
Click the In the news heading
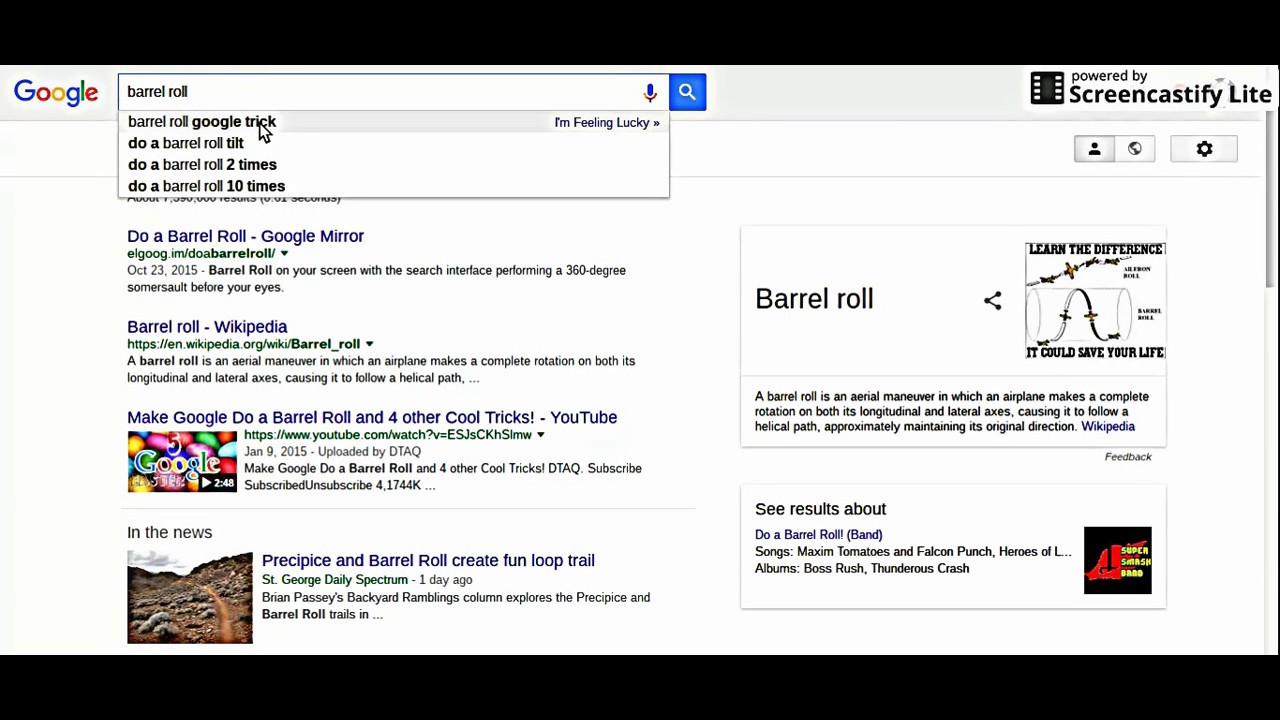point(169,533)
